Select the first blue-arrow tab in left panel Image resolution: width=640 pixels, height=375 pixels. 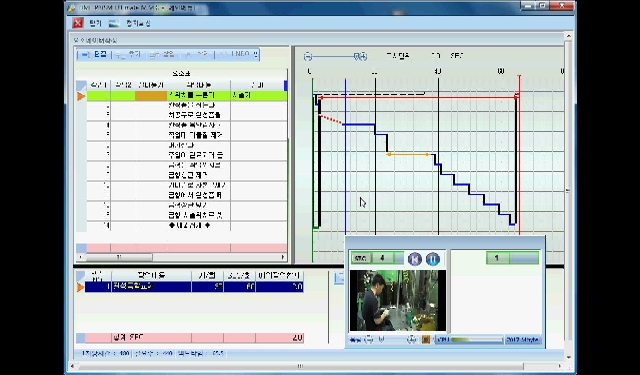[x=94, y=54]
